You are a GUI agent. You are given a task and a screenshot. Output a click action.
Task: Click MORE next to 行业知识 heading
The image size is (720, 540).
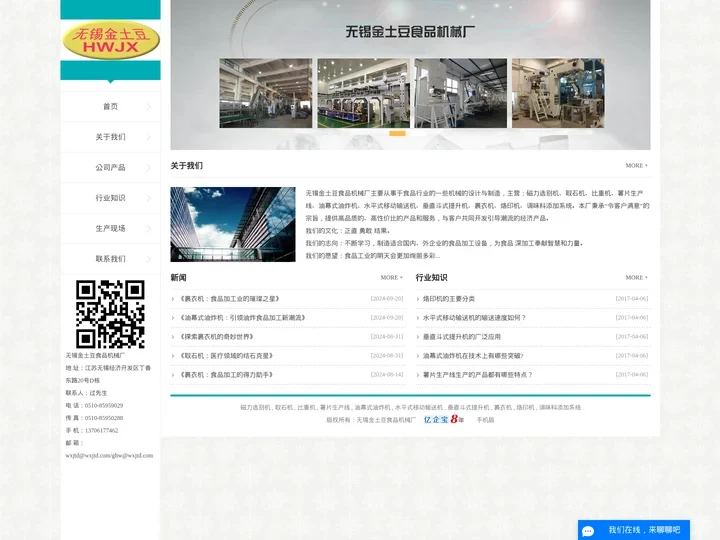point(636,277)
